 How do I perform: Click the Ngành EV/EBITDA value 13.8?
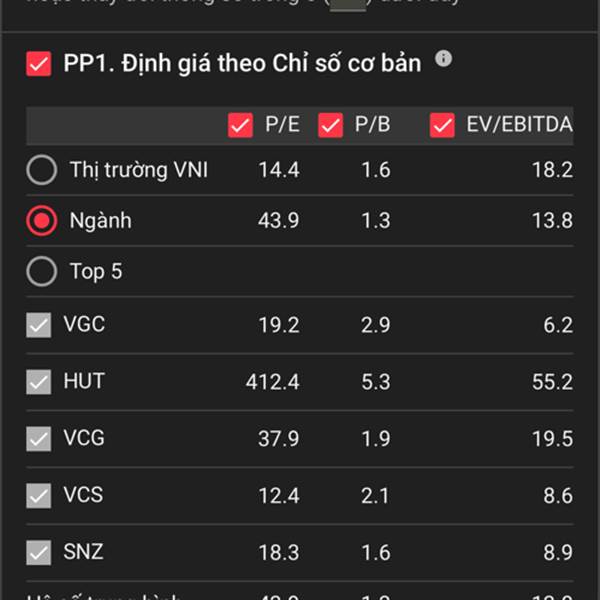tap(553, 221)
